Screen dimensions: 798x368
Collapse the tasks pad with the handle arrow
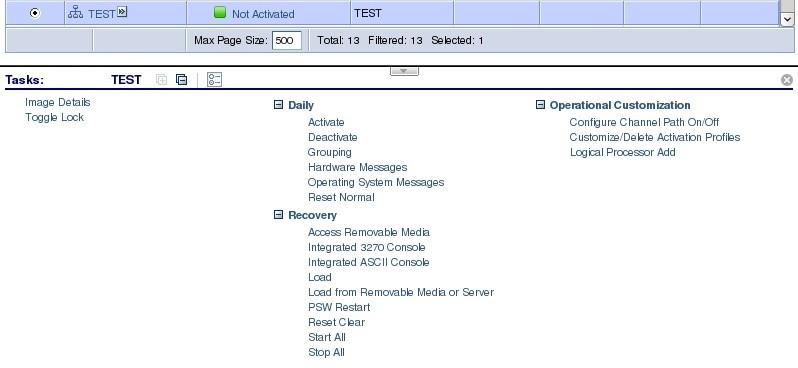point(404,71)
